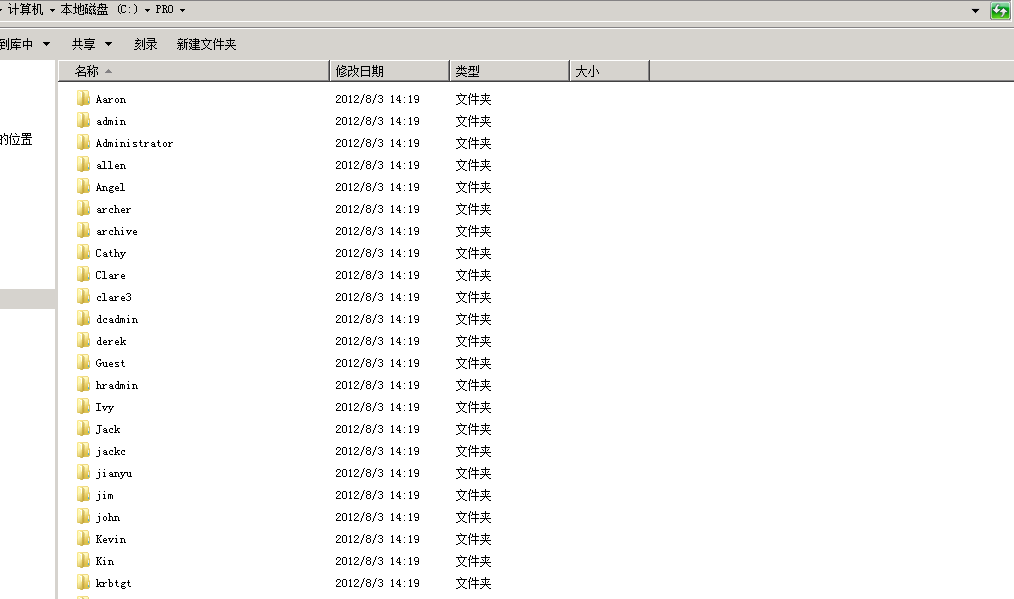The height and width of the screenshot is (599, 1014).
Task: Click the Kevin folder icon
Action: (x=83, y=538)
